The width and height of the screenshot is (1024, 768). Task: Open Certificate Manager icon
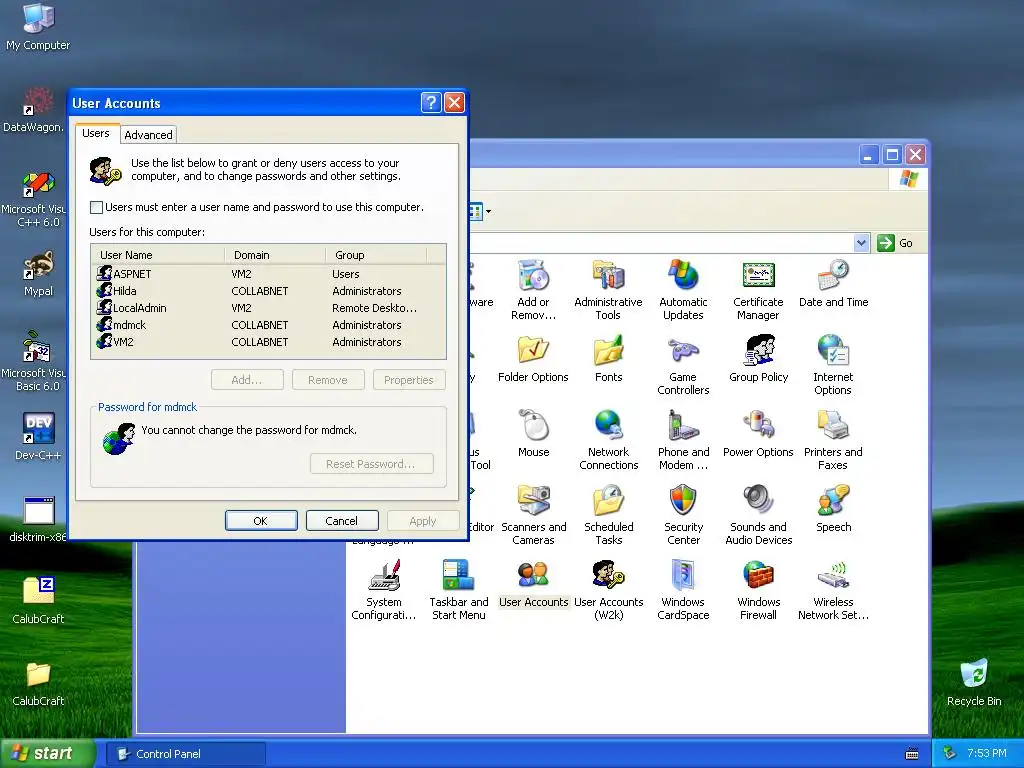(758, 289)
